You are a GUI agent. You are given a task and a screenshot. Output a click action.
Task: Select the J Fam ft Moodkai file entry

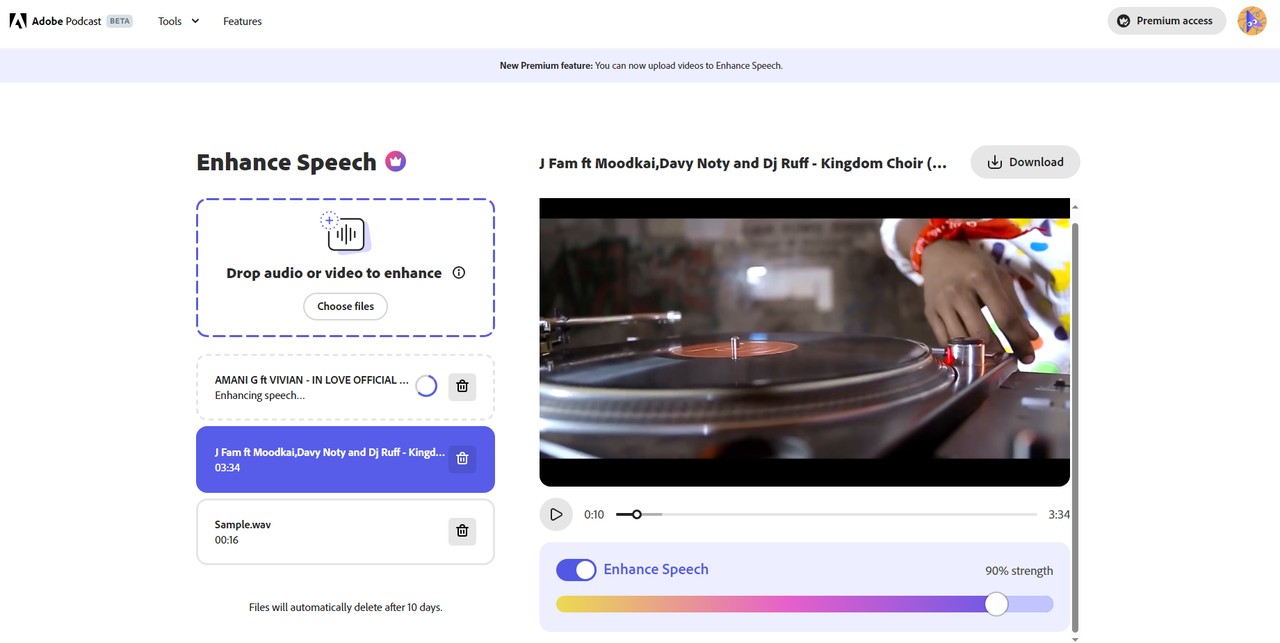click(345, 459)
